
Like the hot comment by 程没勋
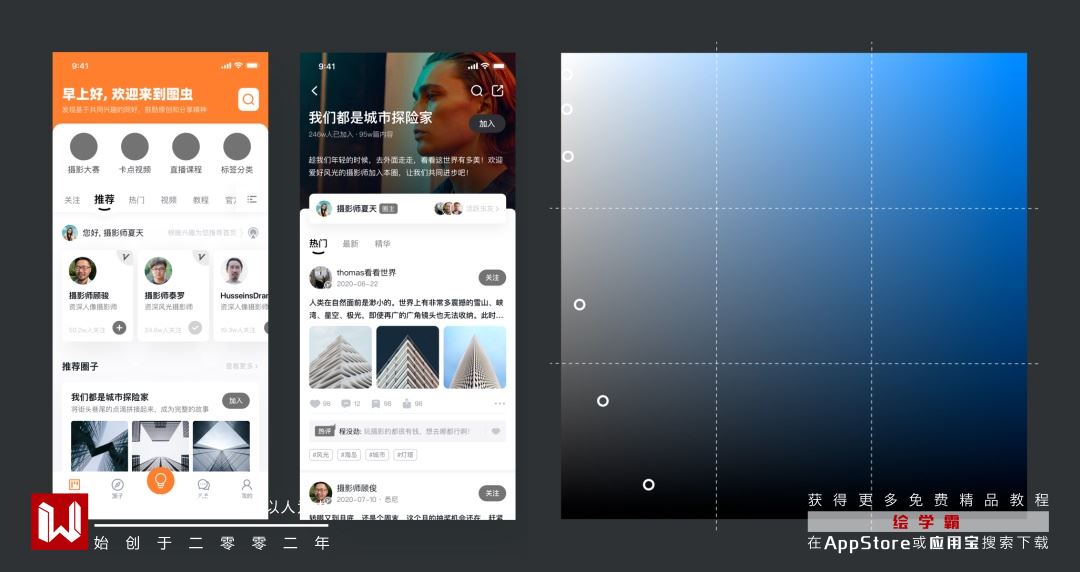click(x=496, y=431)
